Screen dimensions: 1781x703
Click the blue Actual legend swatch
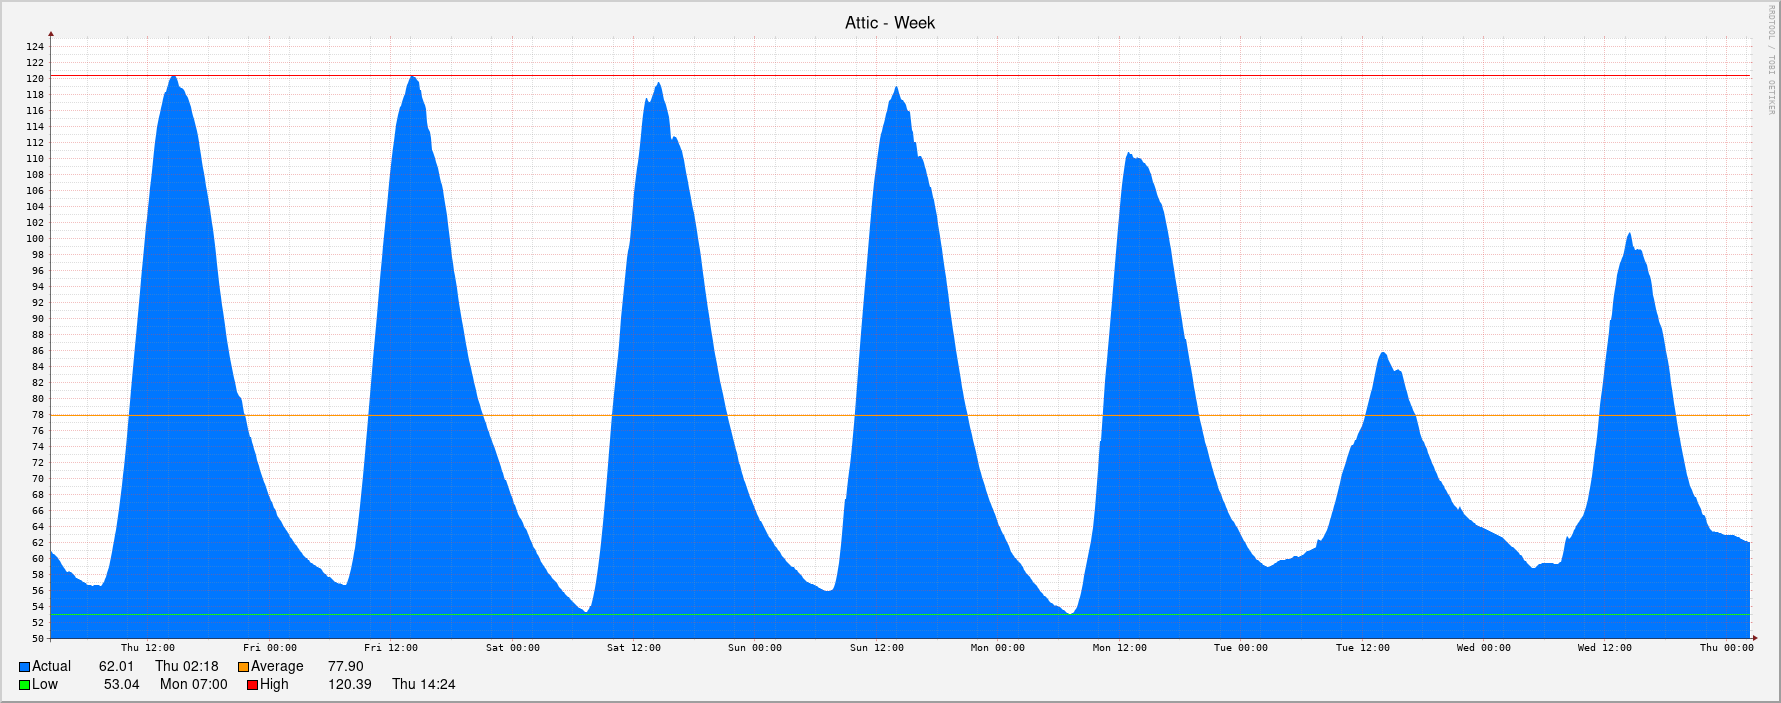coord(24,667)
